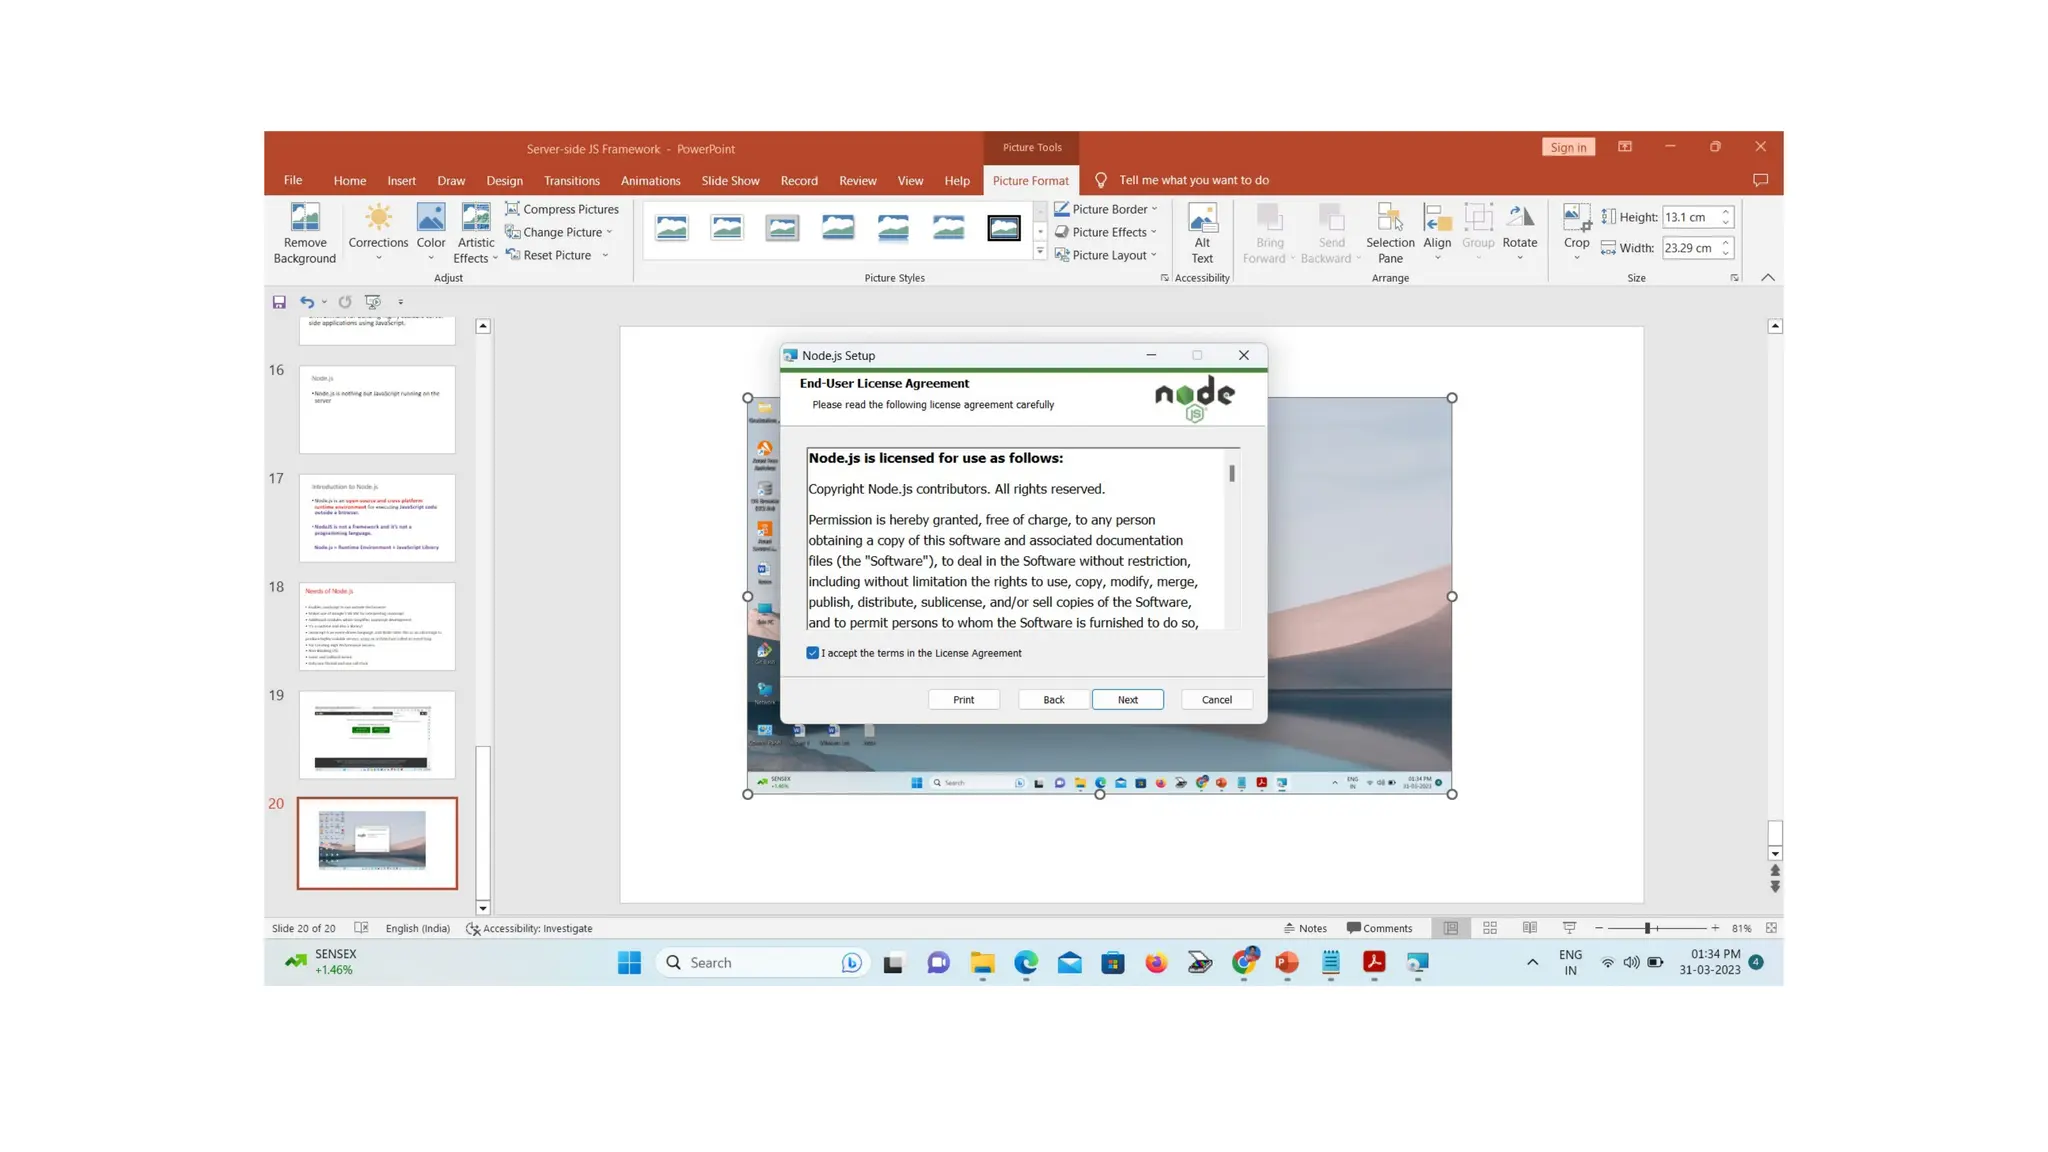This screenshot has height=1152, width=2048.
Task: Click zoom in plus button
Action: coord(1715,928)
